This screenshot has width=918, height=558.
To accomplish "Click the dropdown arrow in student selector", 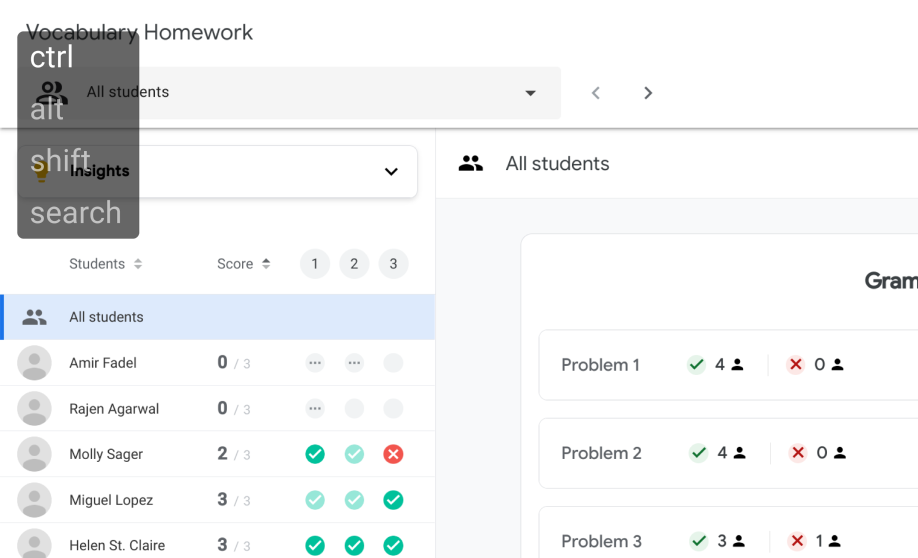I will 530,93.
